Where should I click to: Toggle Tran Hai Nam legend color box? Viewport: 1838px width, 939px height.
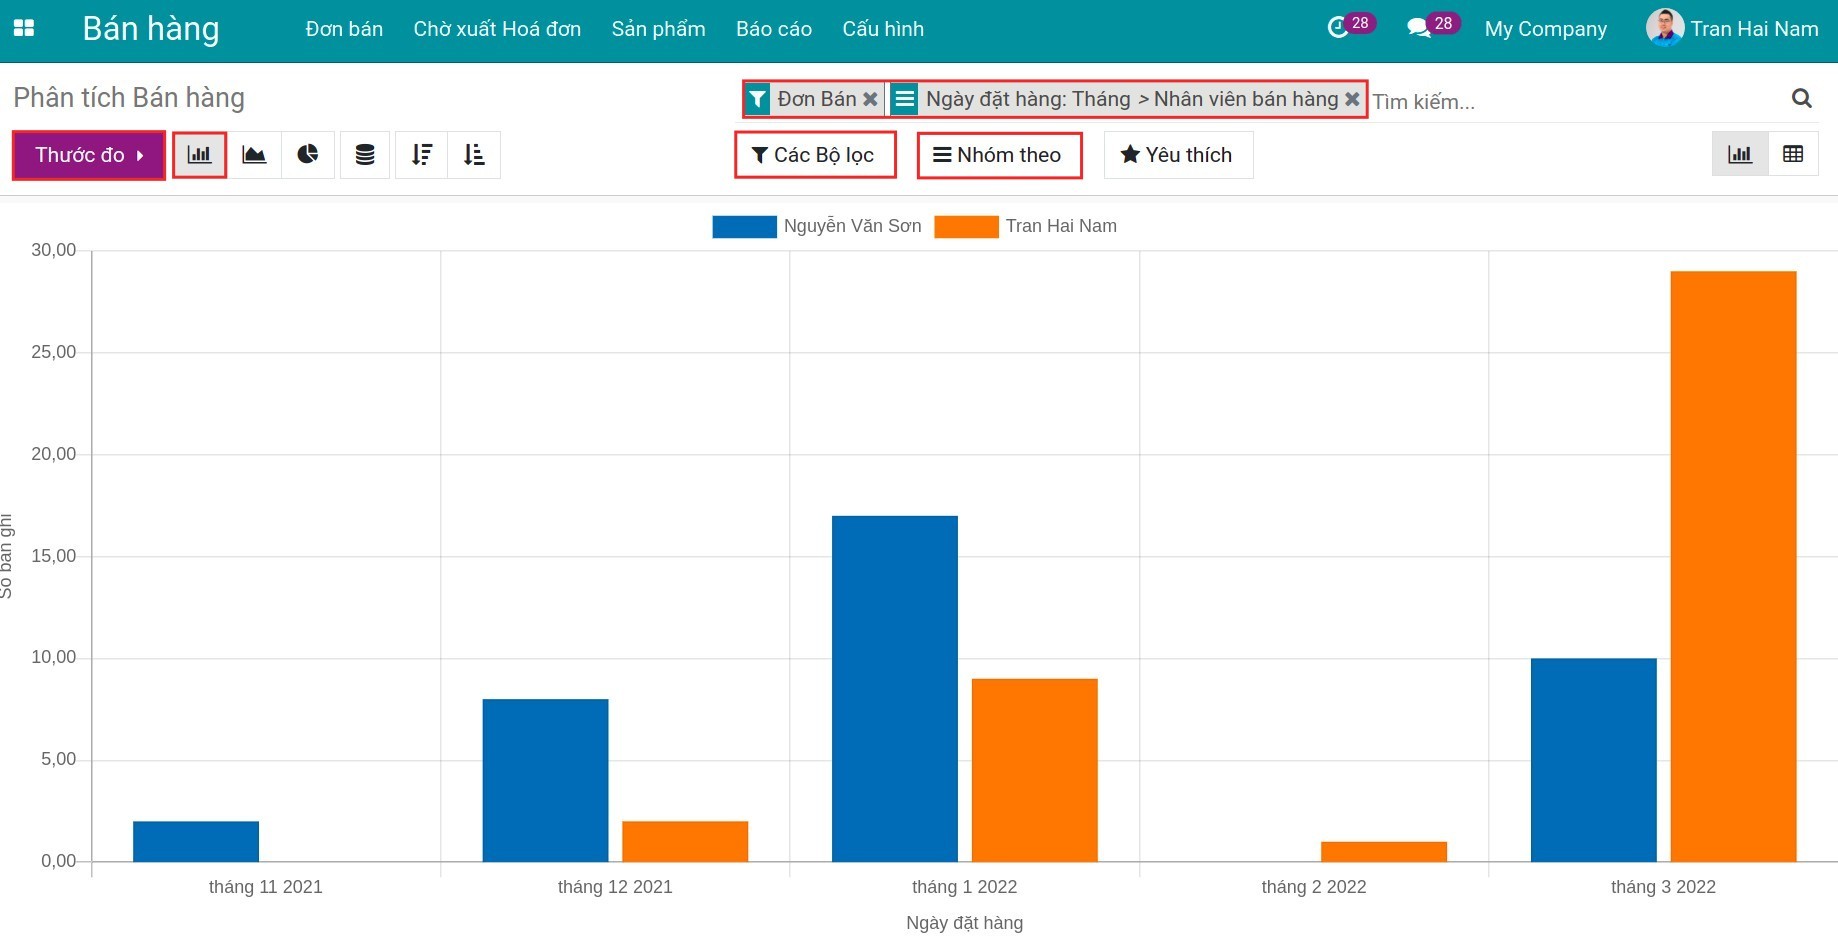[x=966, y=227]
